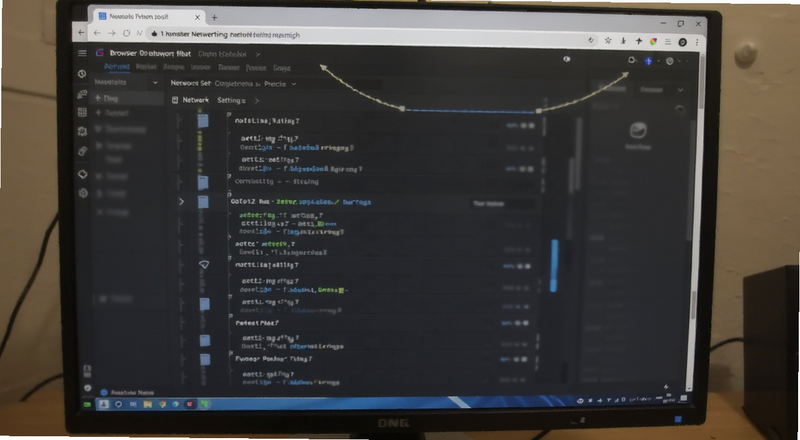Open the dropdown arrow after Network Set path
800x440 pixels.
click(x=293, y=84)
